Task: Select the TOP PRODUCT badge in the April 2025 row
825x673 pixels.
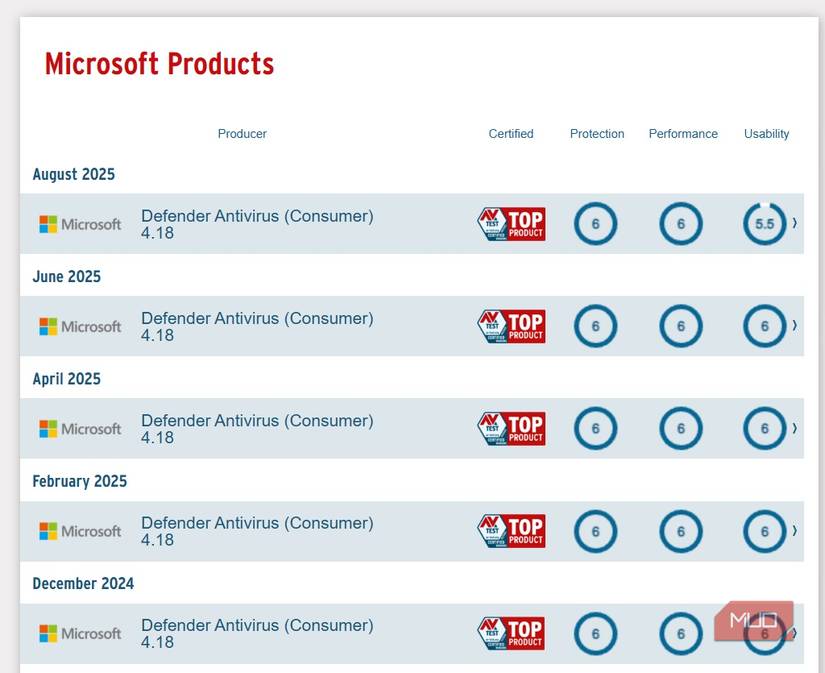Action: tap(511, 429)
